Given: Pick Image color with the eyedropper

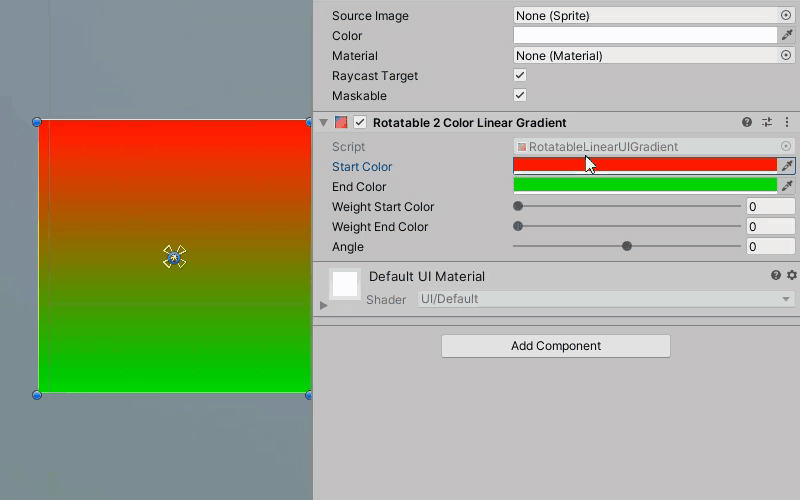Looking at the screenshot, I should pos(787,35).
